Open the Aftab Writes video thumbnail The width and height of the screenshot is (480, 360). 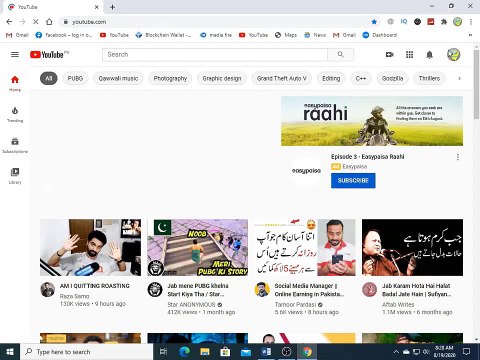412,247
